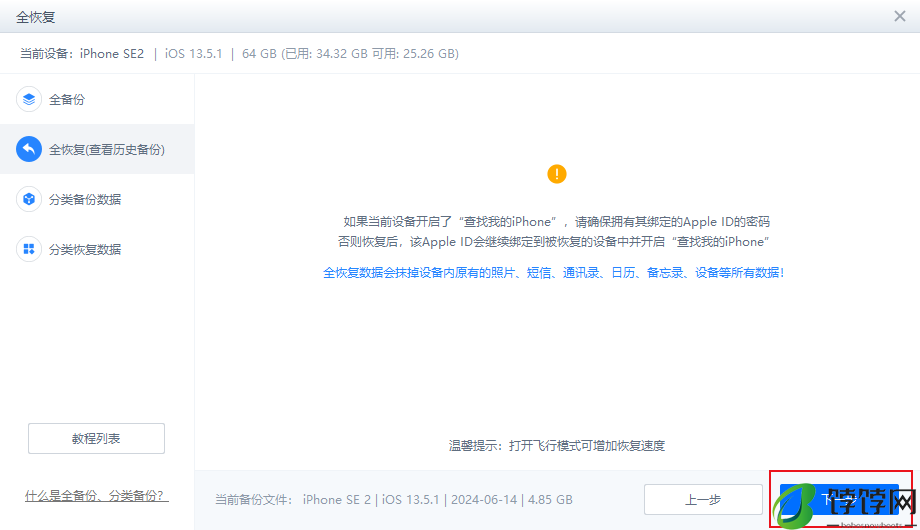Go back with the 上一步 button
The width and height of the screenshot is (920, 530).
click(703, 499)
